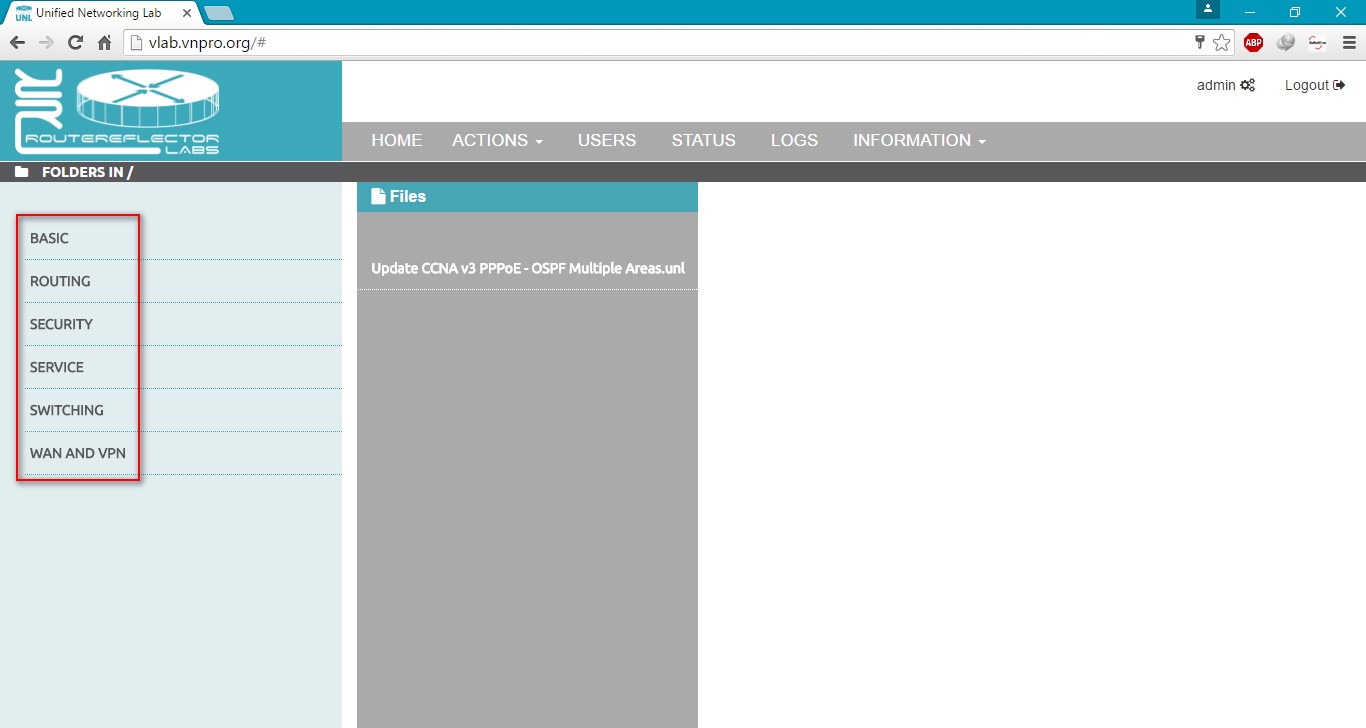Reload the page with refresh icon

point(75,42)
